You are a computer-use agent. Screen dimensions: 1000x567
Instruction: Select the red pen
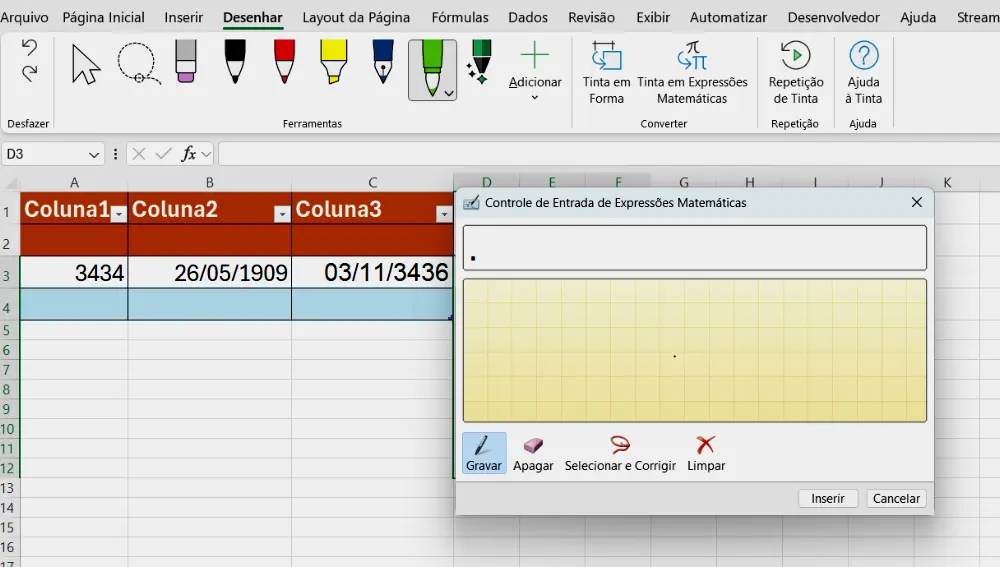pos(284,61)
